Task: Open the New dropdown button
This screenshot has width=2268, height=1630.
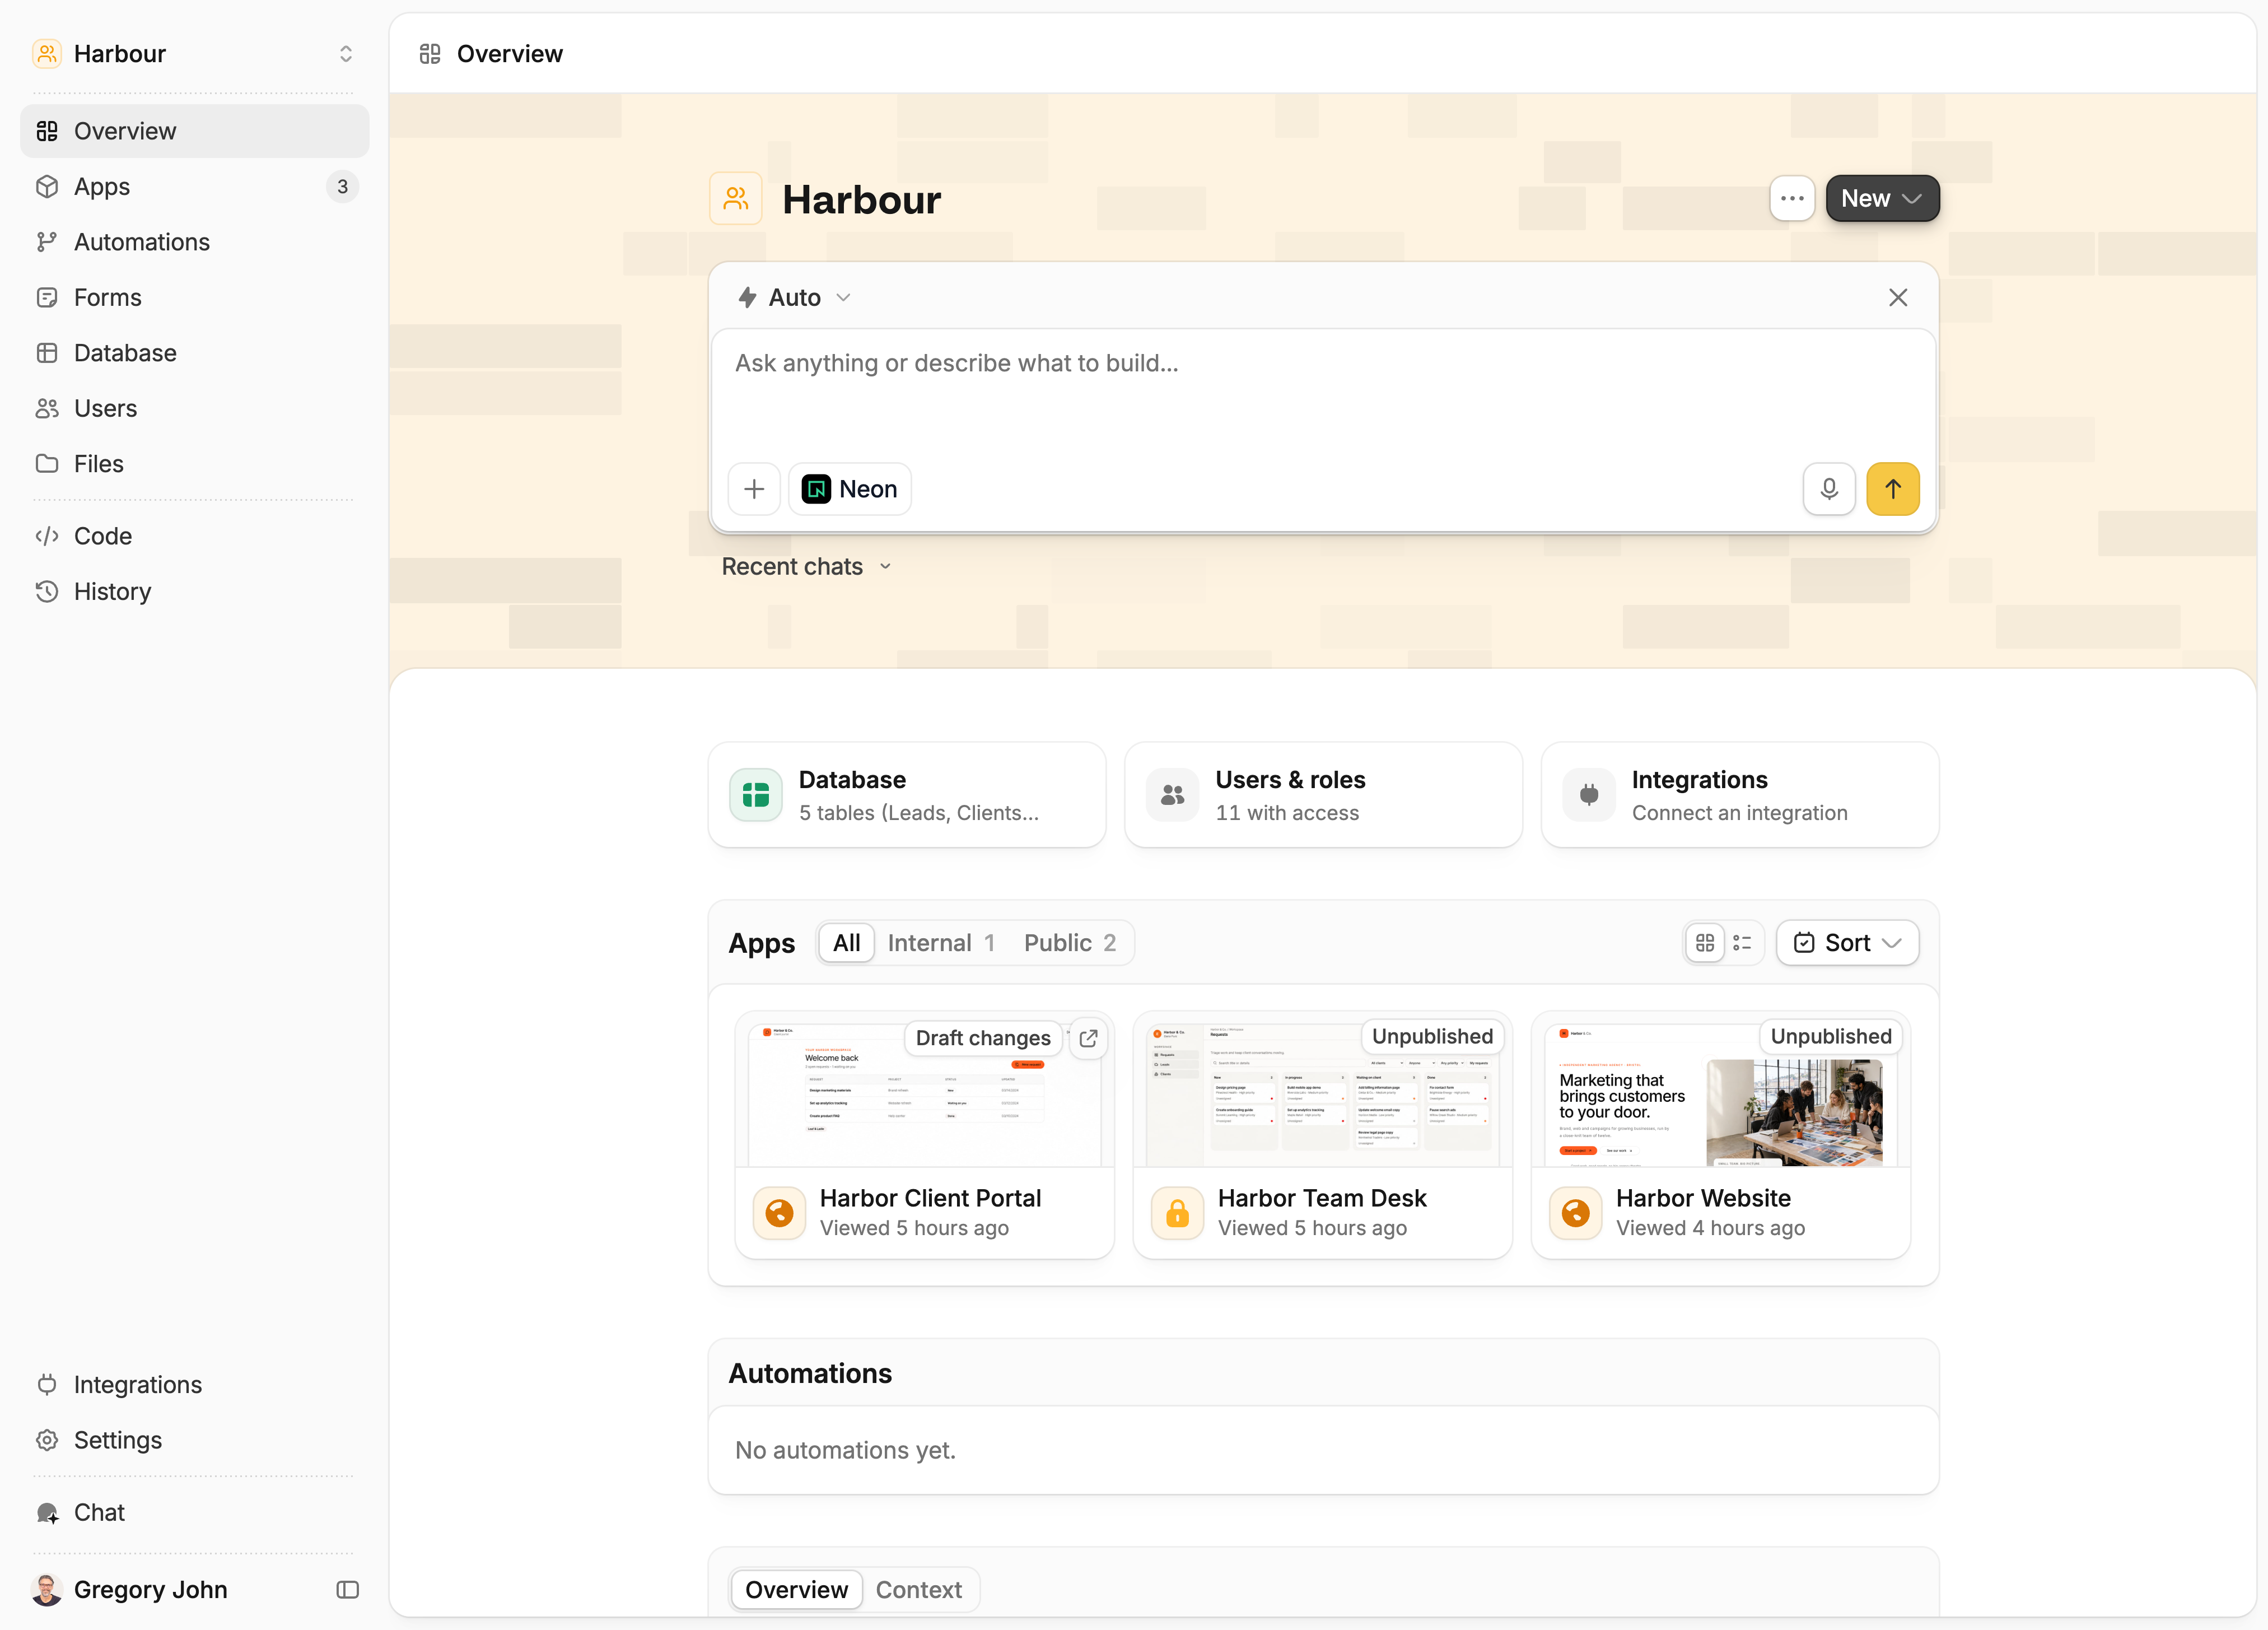Action: click(1882, 198)
